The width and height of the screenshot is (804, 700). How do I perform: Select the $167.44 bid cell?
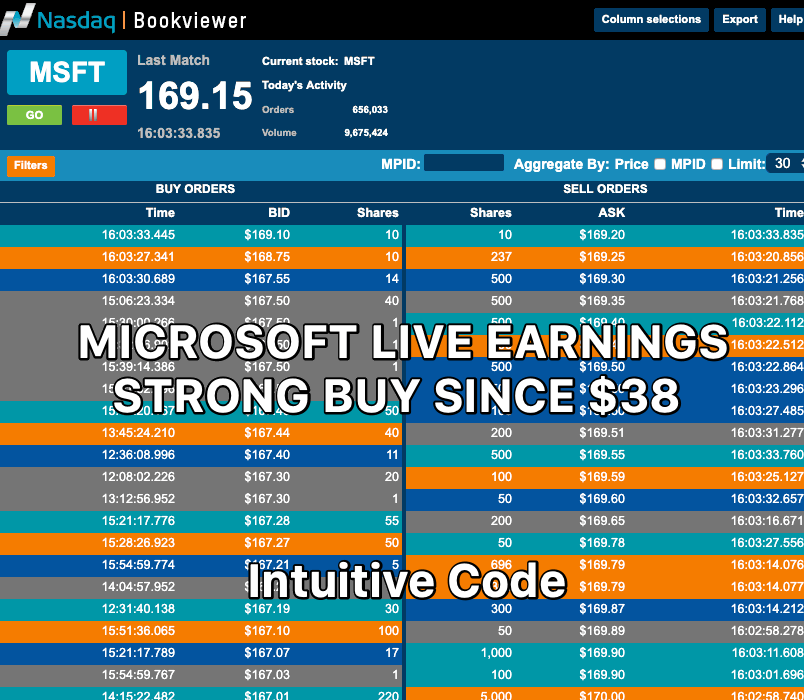[x=267, y=433]
